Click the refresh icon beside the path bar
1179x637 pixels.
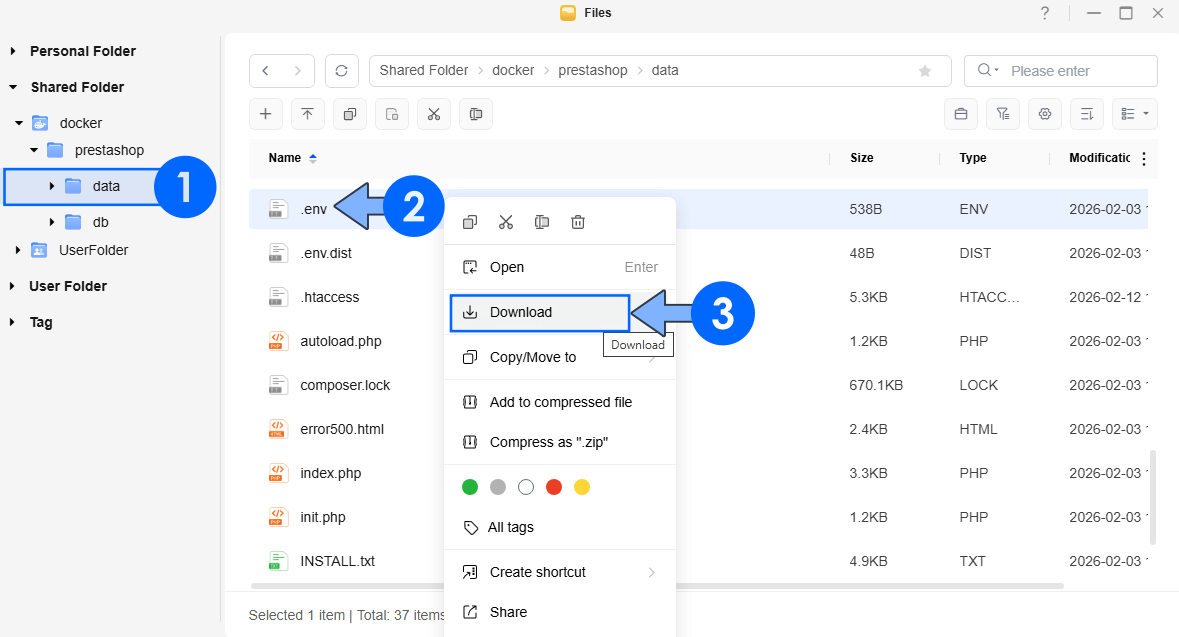342,71
